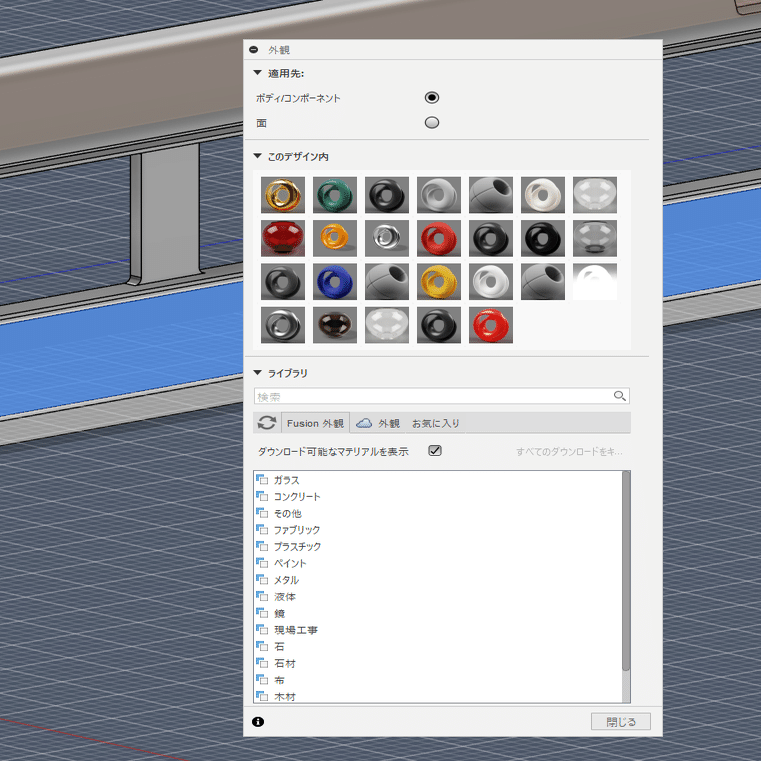Screen dimensions: 761x761
Task: Choose the blue ring material thumbnail
Action: pos(335,281)
